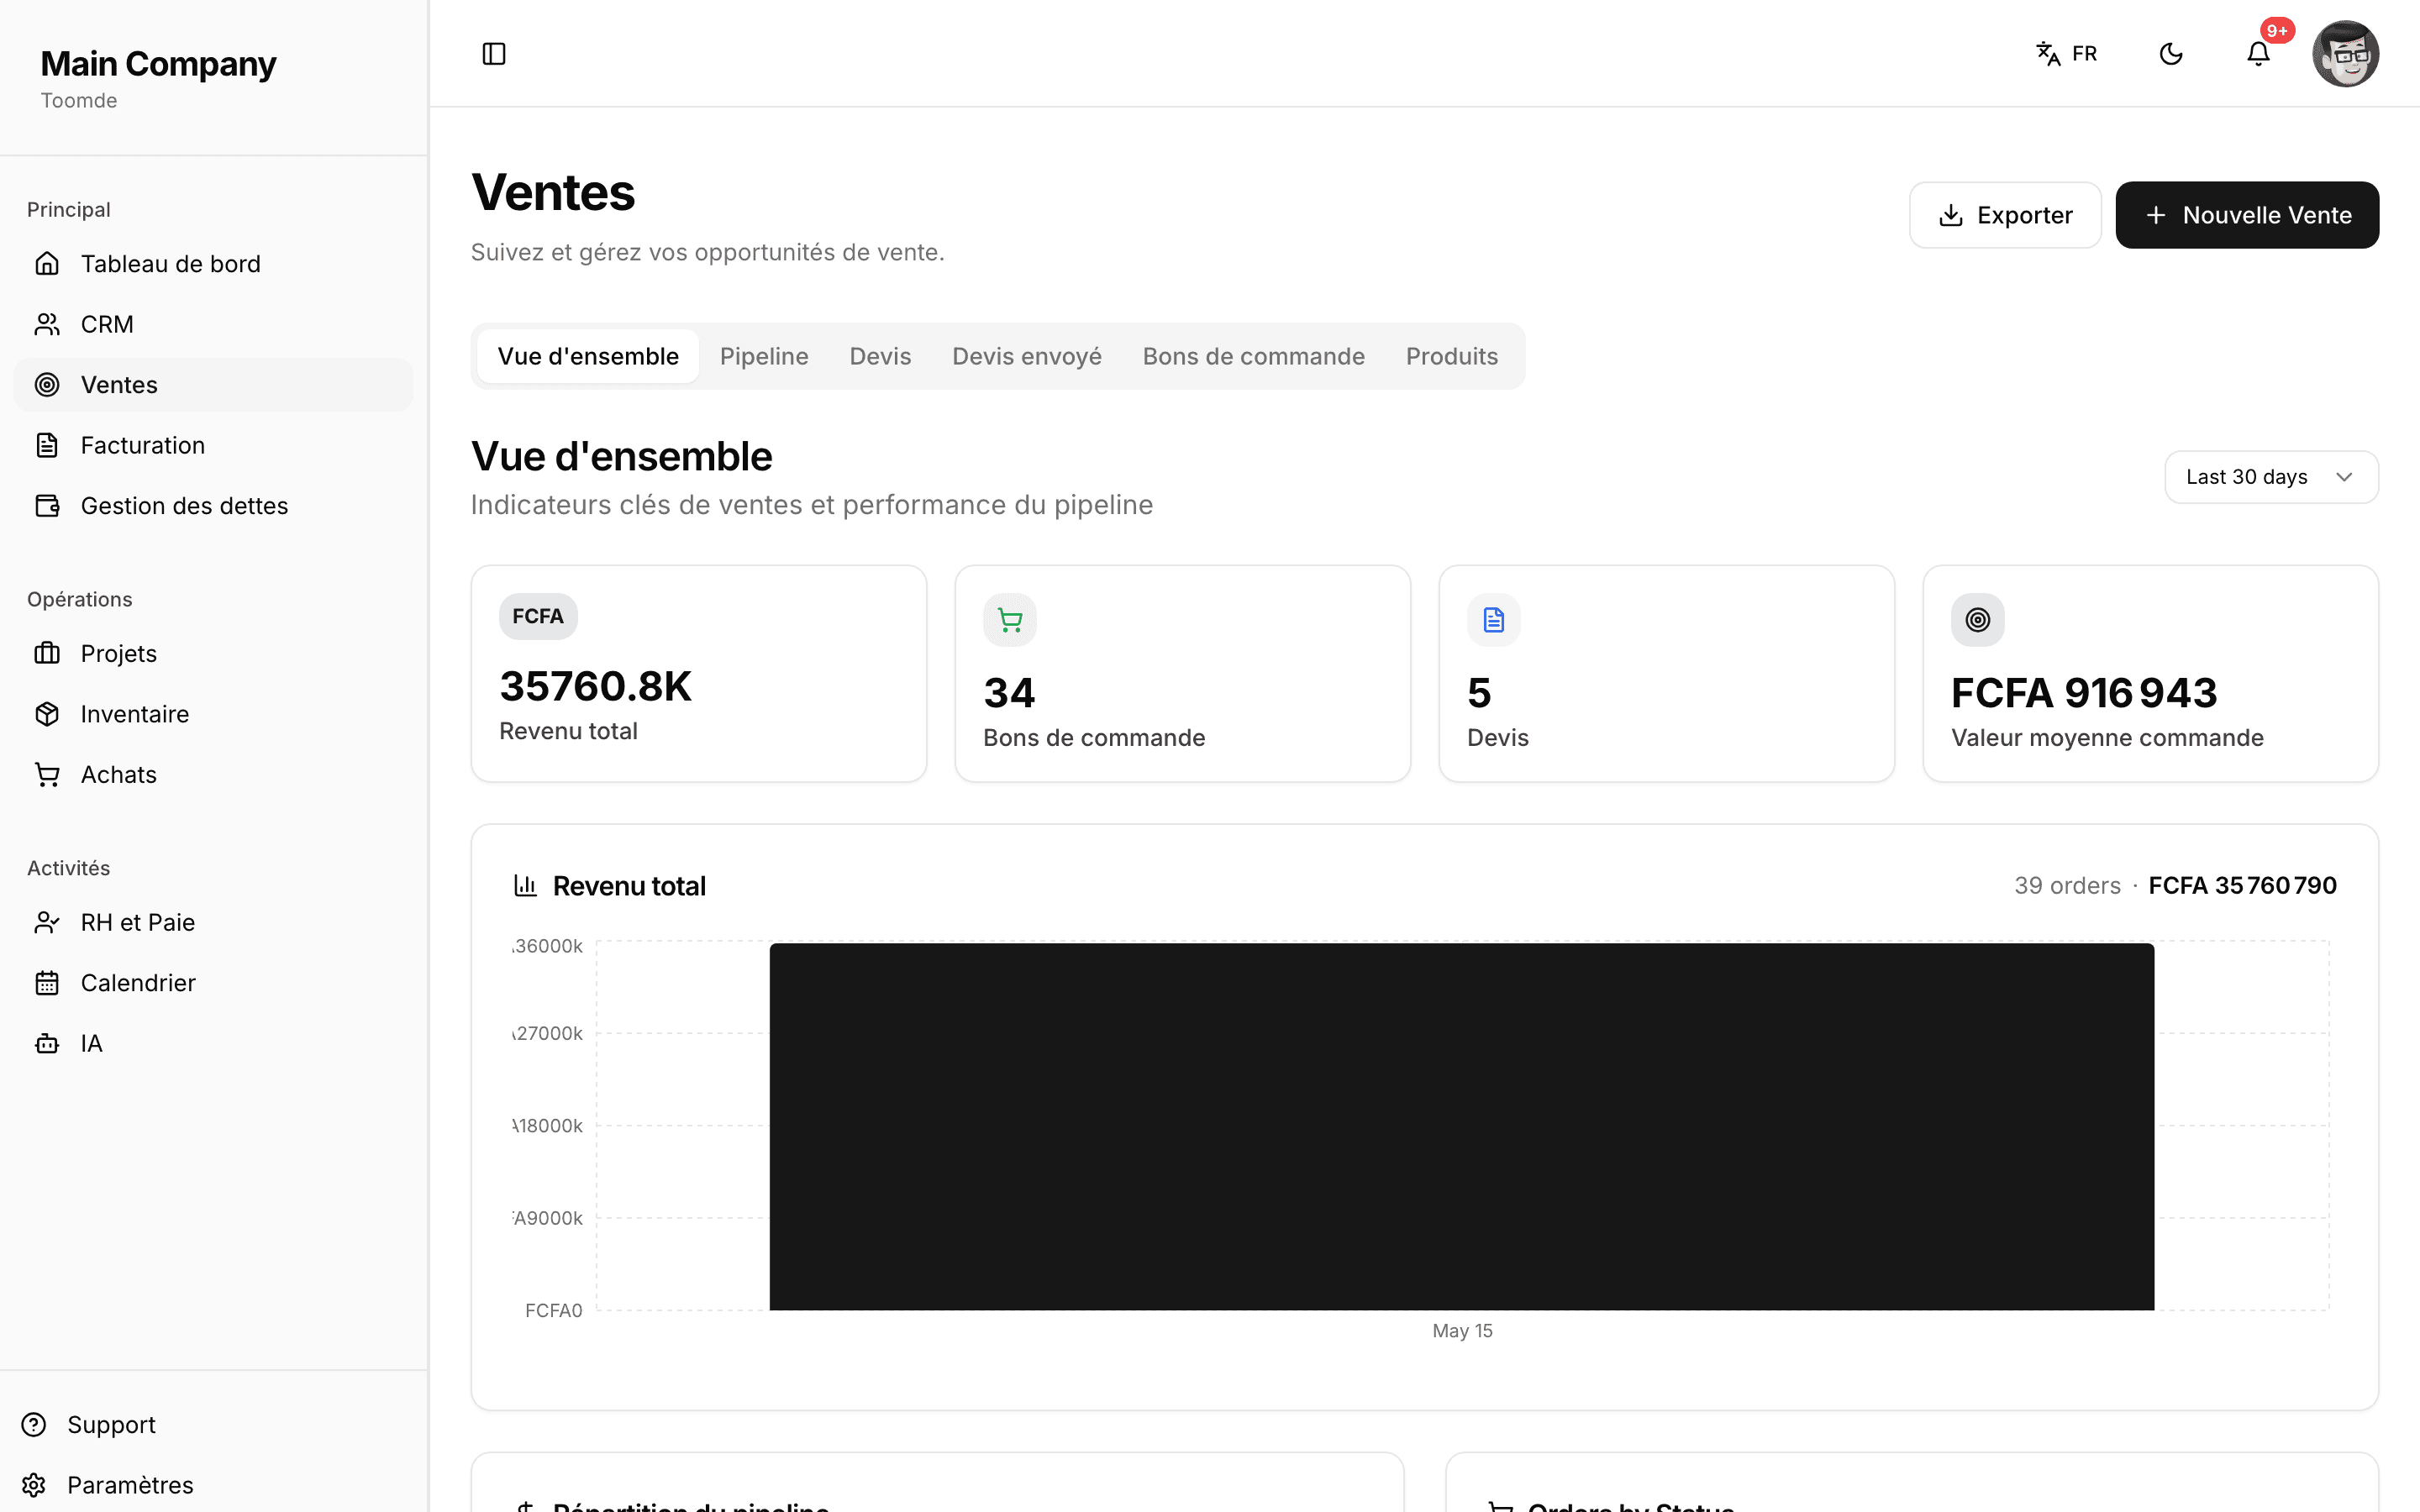Switch to the Pipeline tab

[764, 356]
